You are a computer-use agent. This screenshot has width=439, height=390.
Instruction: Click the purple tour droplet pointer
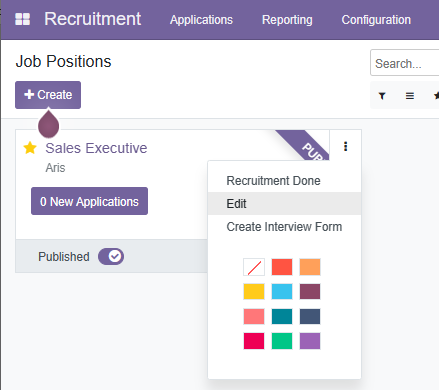pyautogui.click(x=48, y=123)
